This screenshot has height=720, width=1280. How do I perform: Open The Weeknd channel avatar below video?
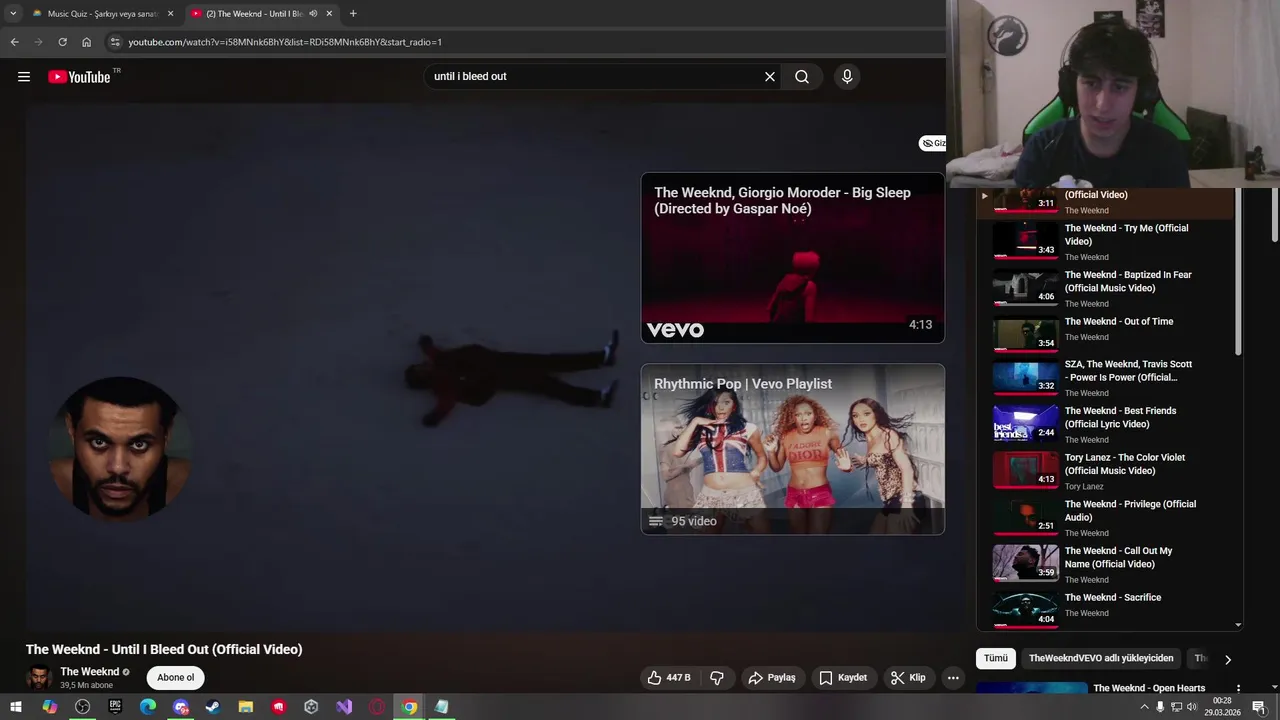click(39, 678)
